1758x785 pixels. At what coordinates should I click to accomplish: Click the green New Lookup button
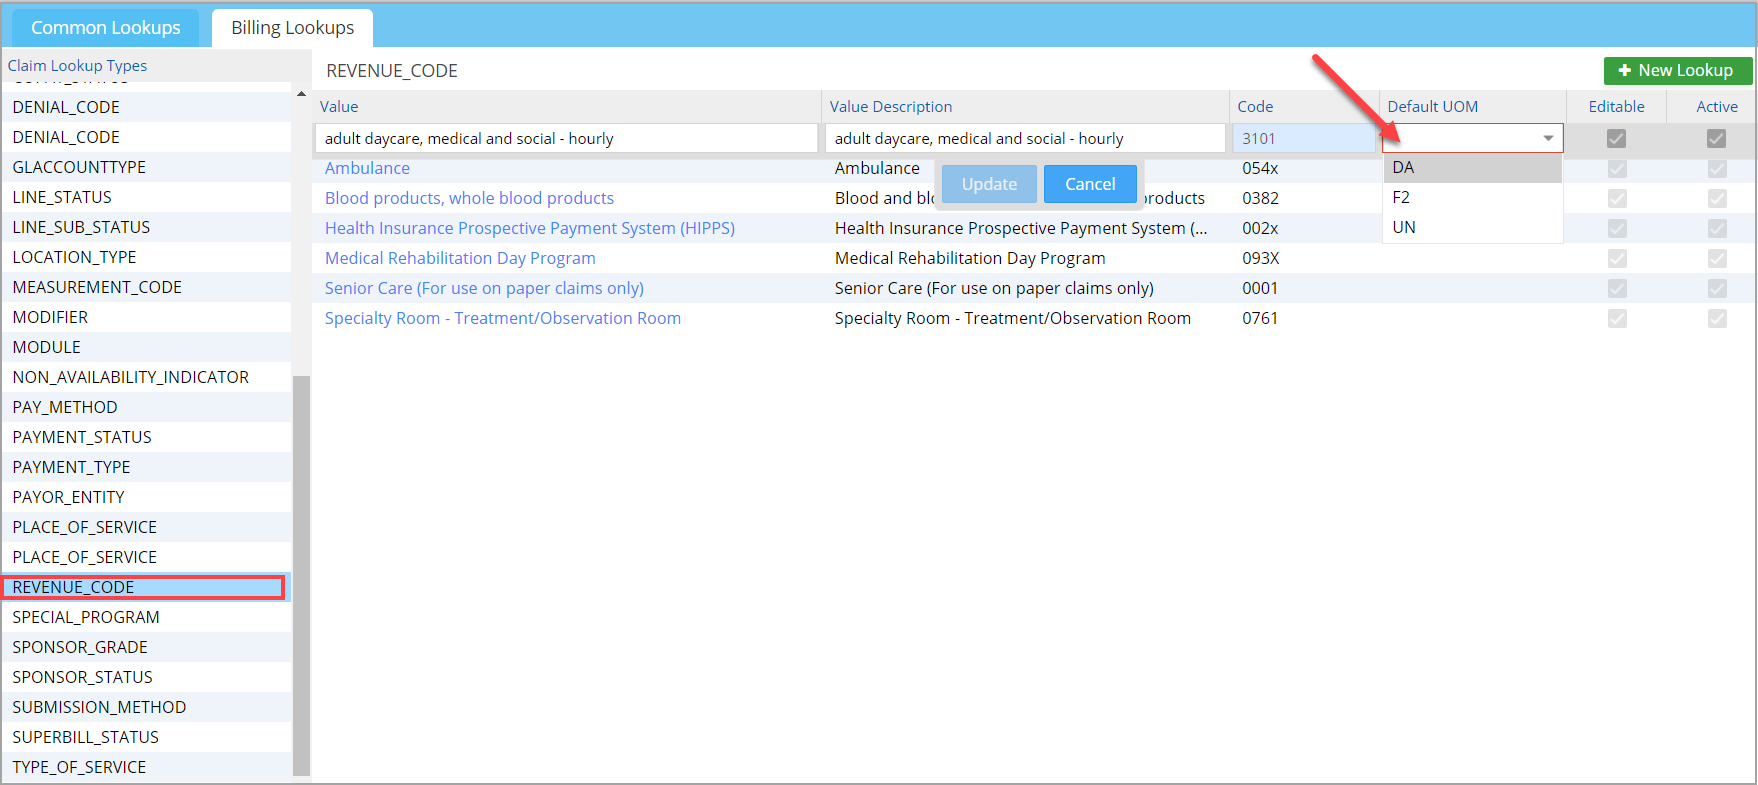tap(1677, 70)
